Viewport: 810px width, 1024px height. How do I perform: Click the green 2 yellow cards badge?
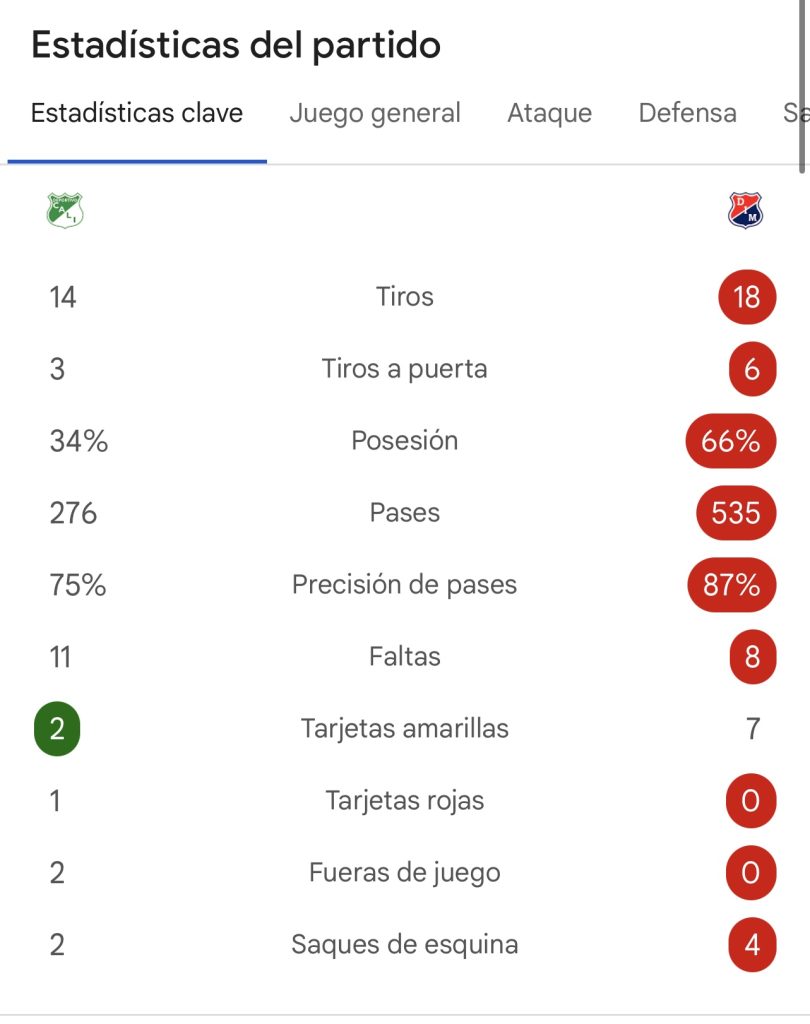[x=57, y=729]
